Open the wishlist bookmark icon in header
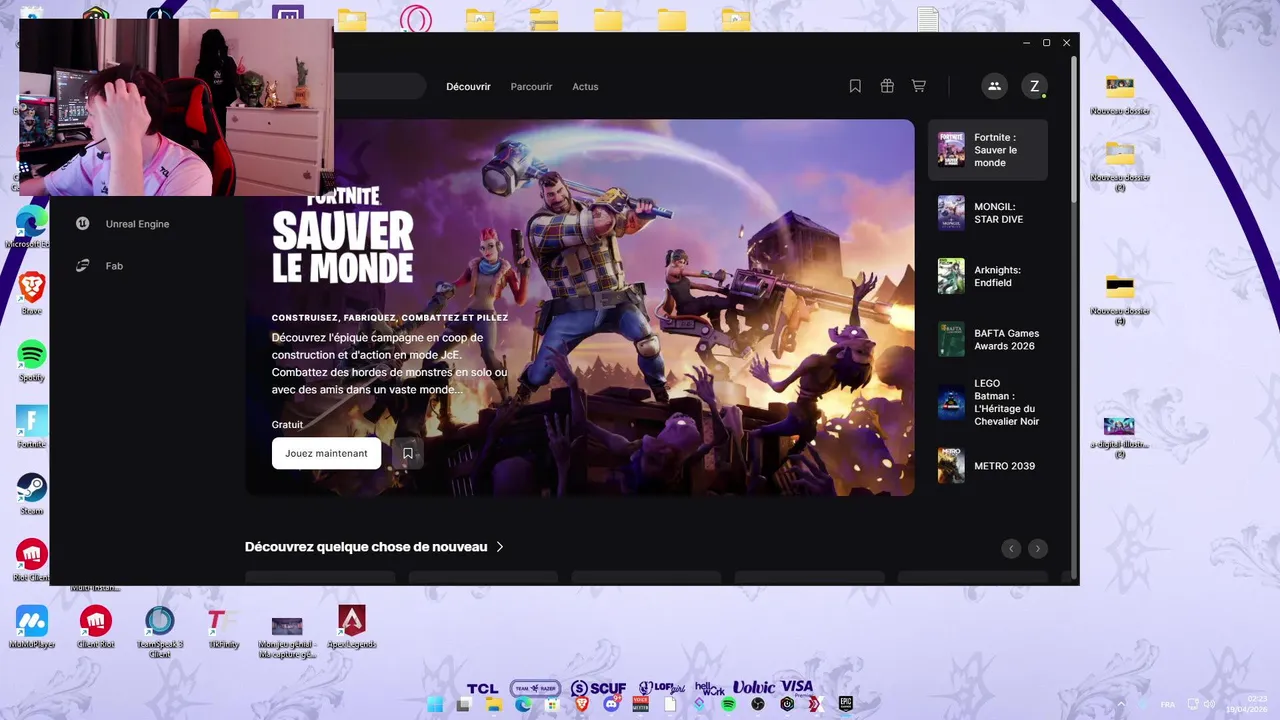The image size is (1280, 720). click(x=855, y=86)
